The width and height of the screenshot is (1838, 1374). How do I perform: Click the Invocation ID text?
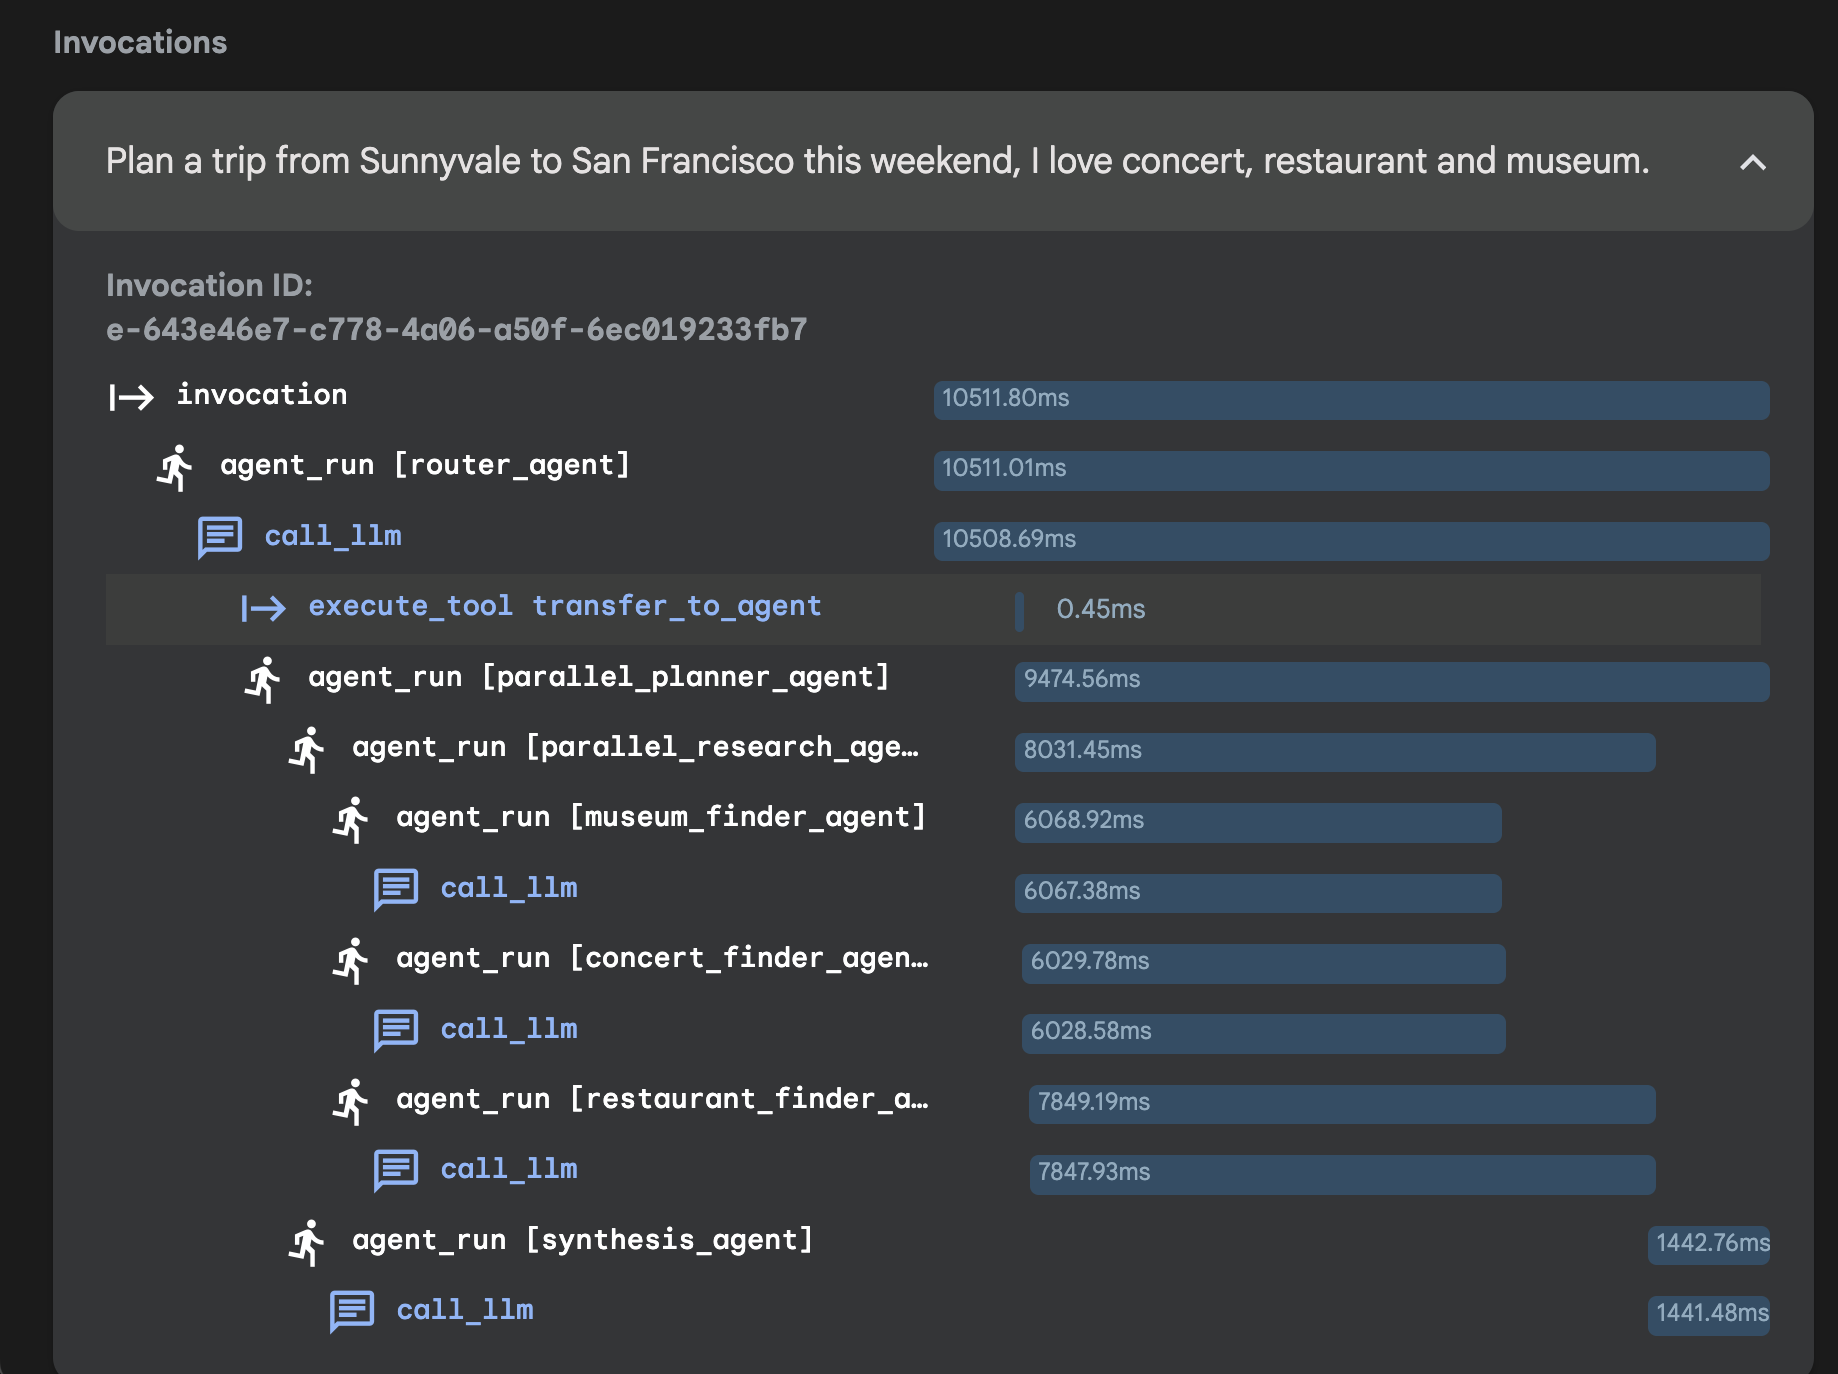coord(209,285)
